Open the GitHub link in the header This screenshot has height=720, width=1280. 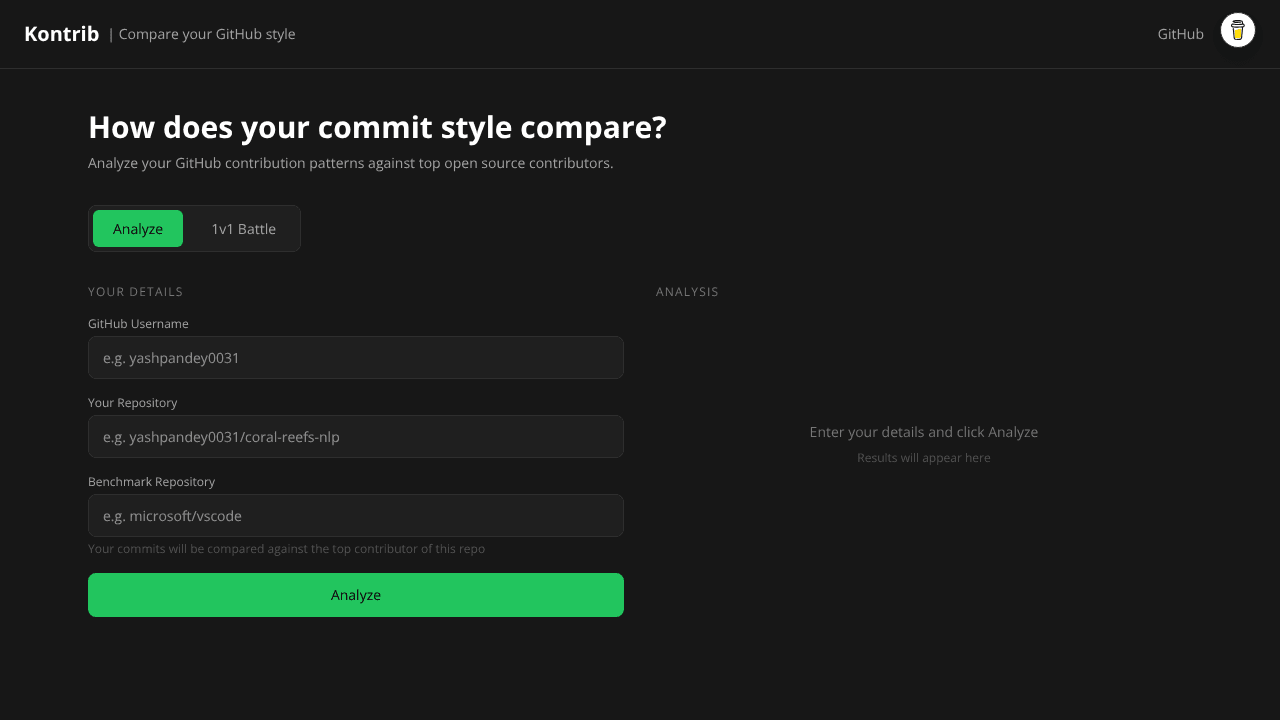[x=1180, y=34]
